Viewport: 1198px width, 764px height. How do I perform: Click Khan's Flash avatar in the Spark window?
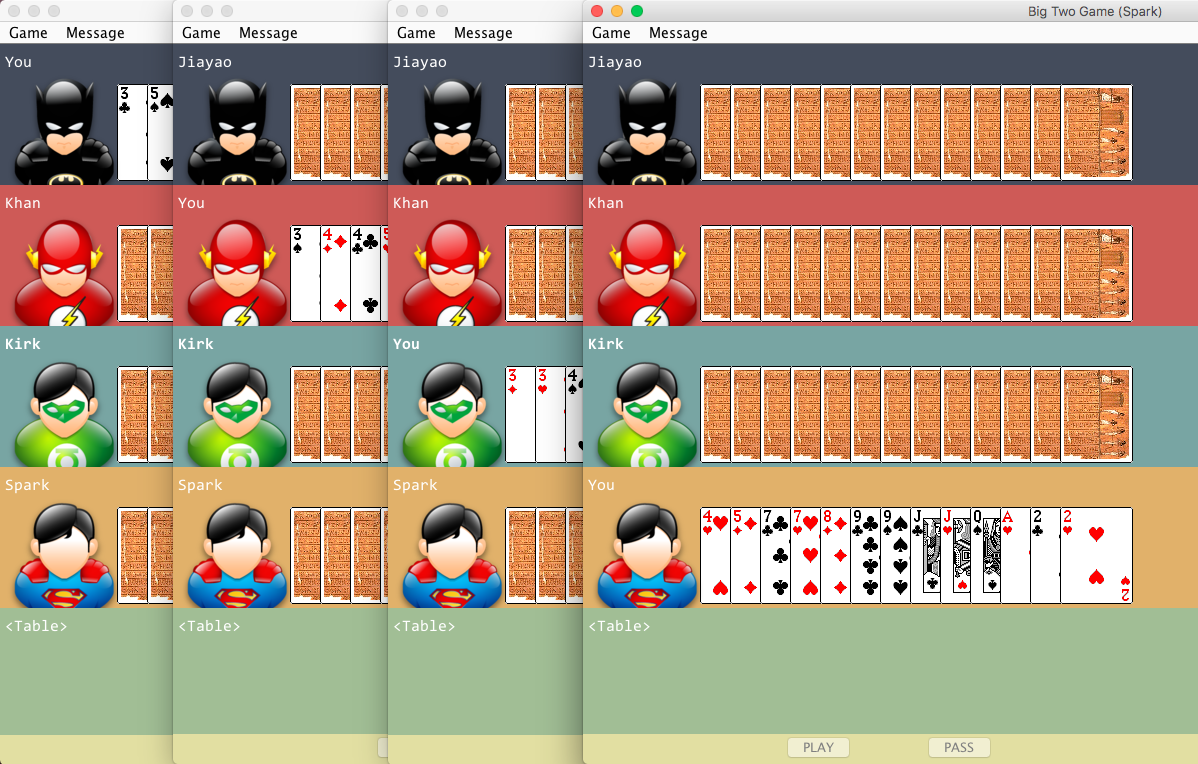[647, 274]
